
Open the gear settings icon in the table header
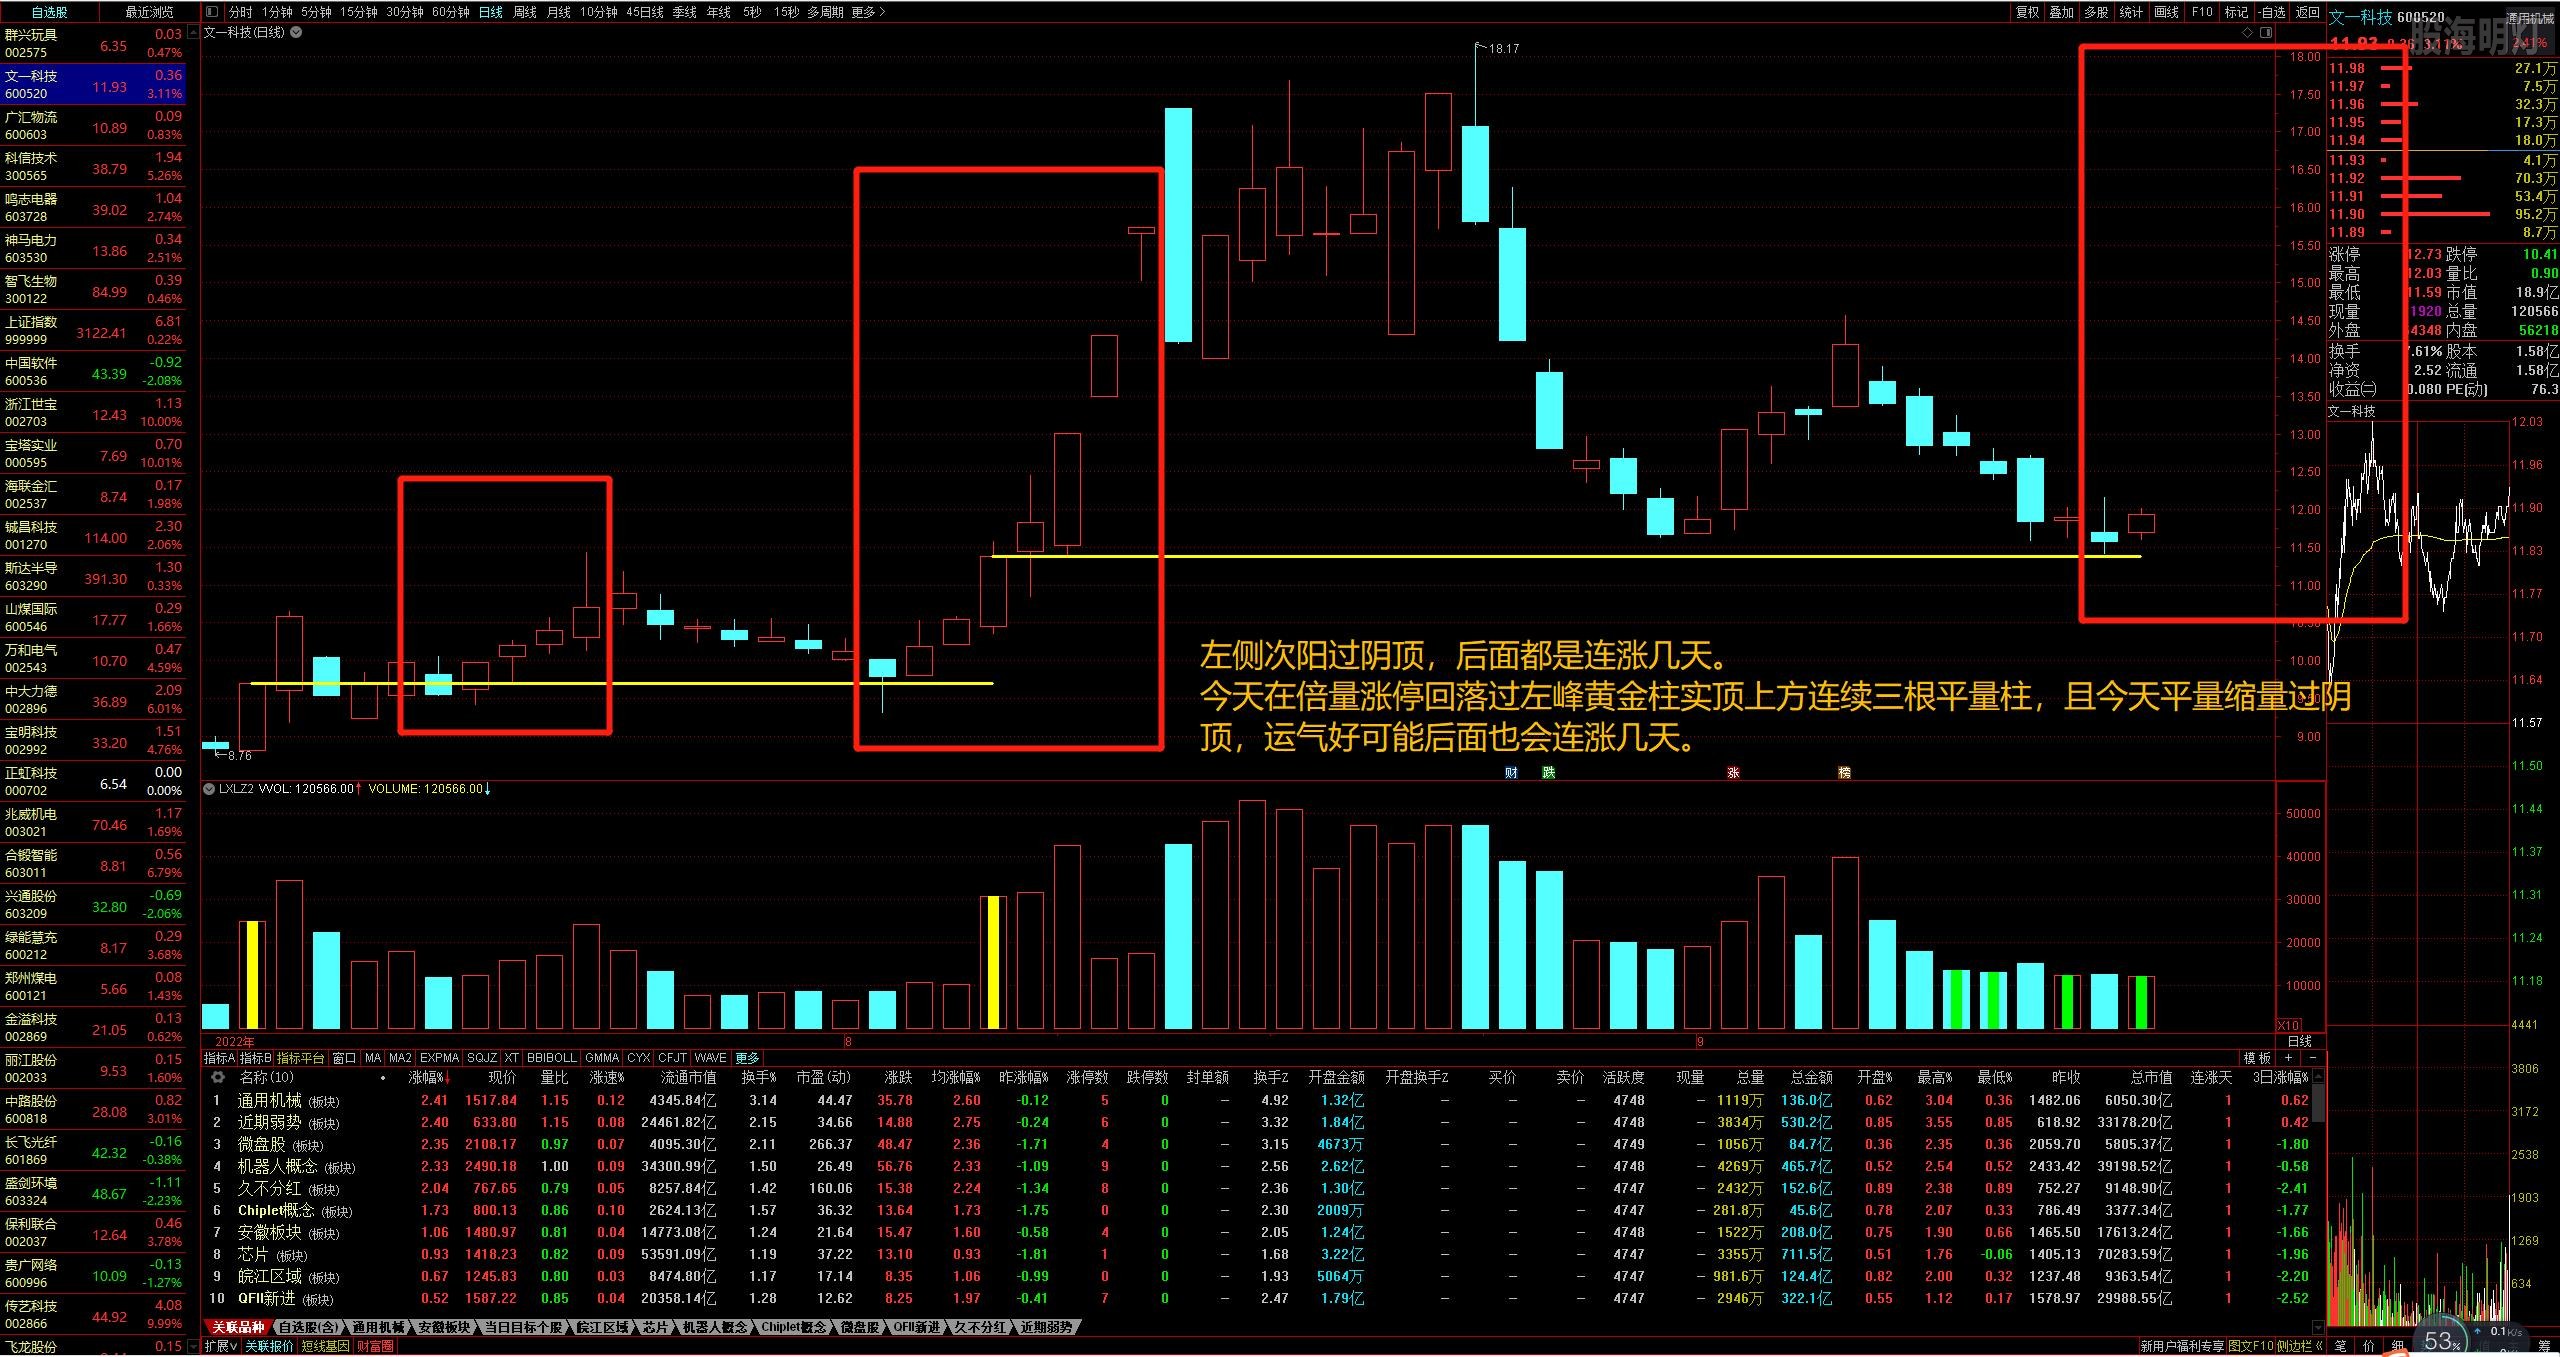[218, 1077]
